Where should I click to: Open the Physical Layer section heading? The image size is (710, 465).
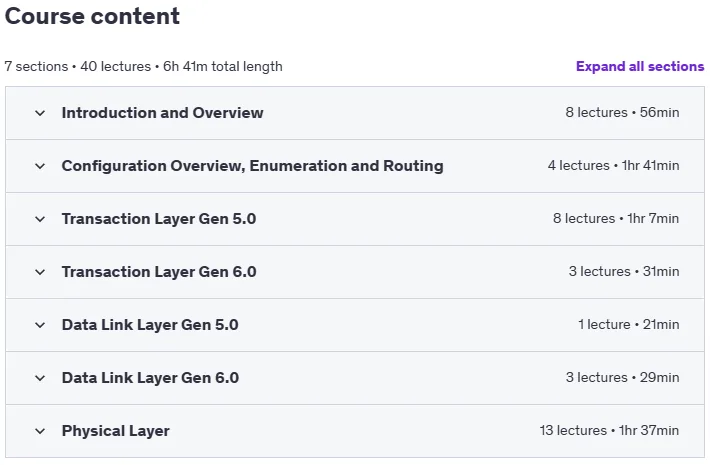(116, 431)
